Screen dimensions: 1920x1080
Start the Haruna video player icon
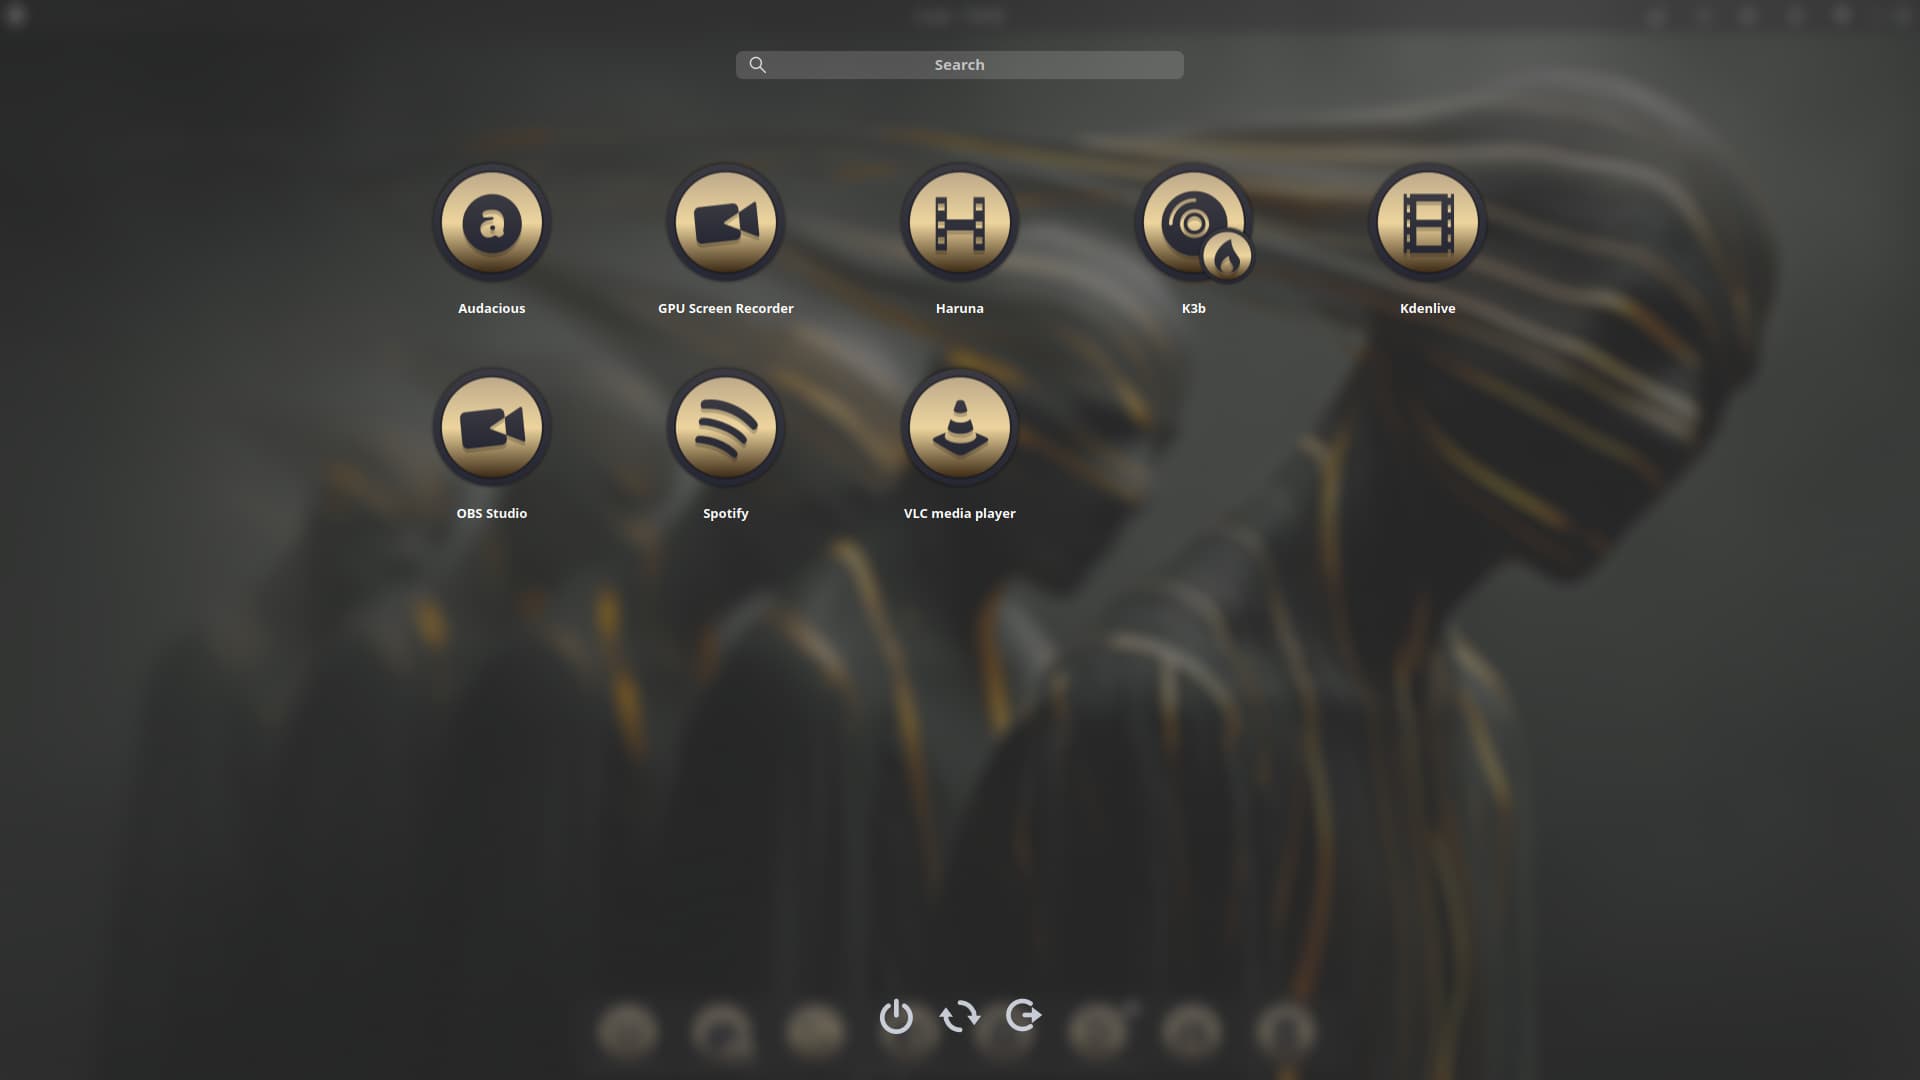pyautogui.click(x=959, y=222)
